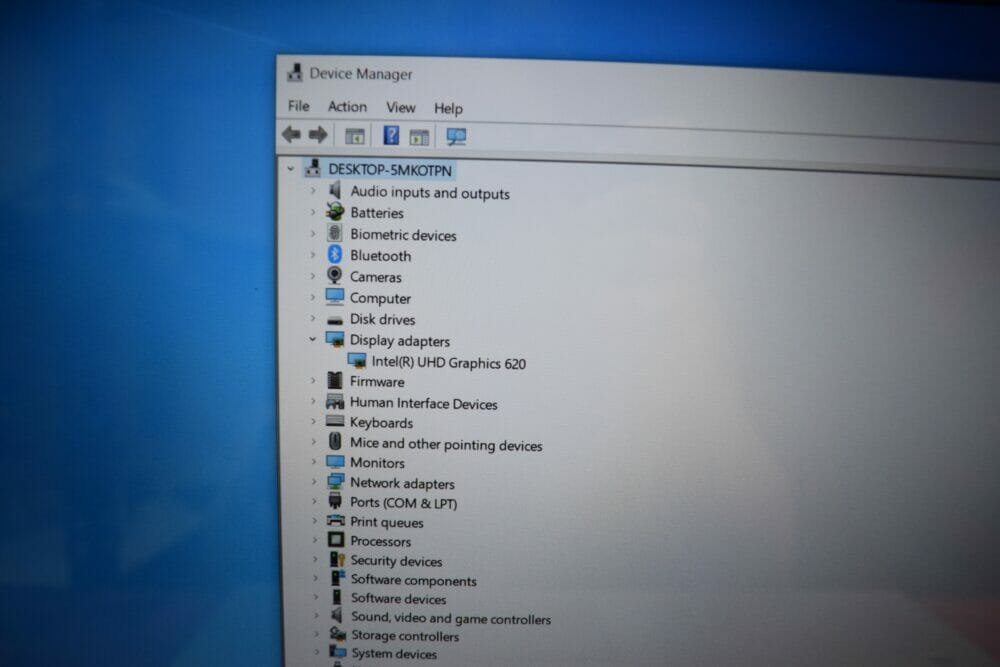Select the Monitors label
This screenshot has height=667, width=1000.
pyautogui.click(x=377, y=462)
